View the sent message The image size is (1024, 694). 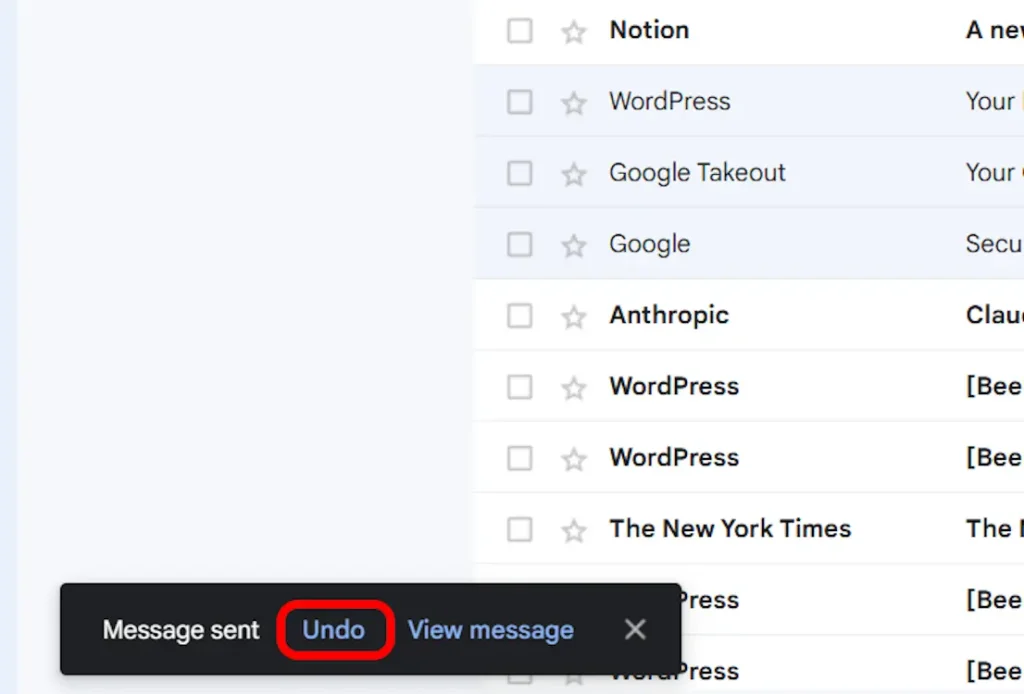coord(490,629)
